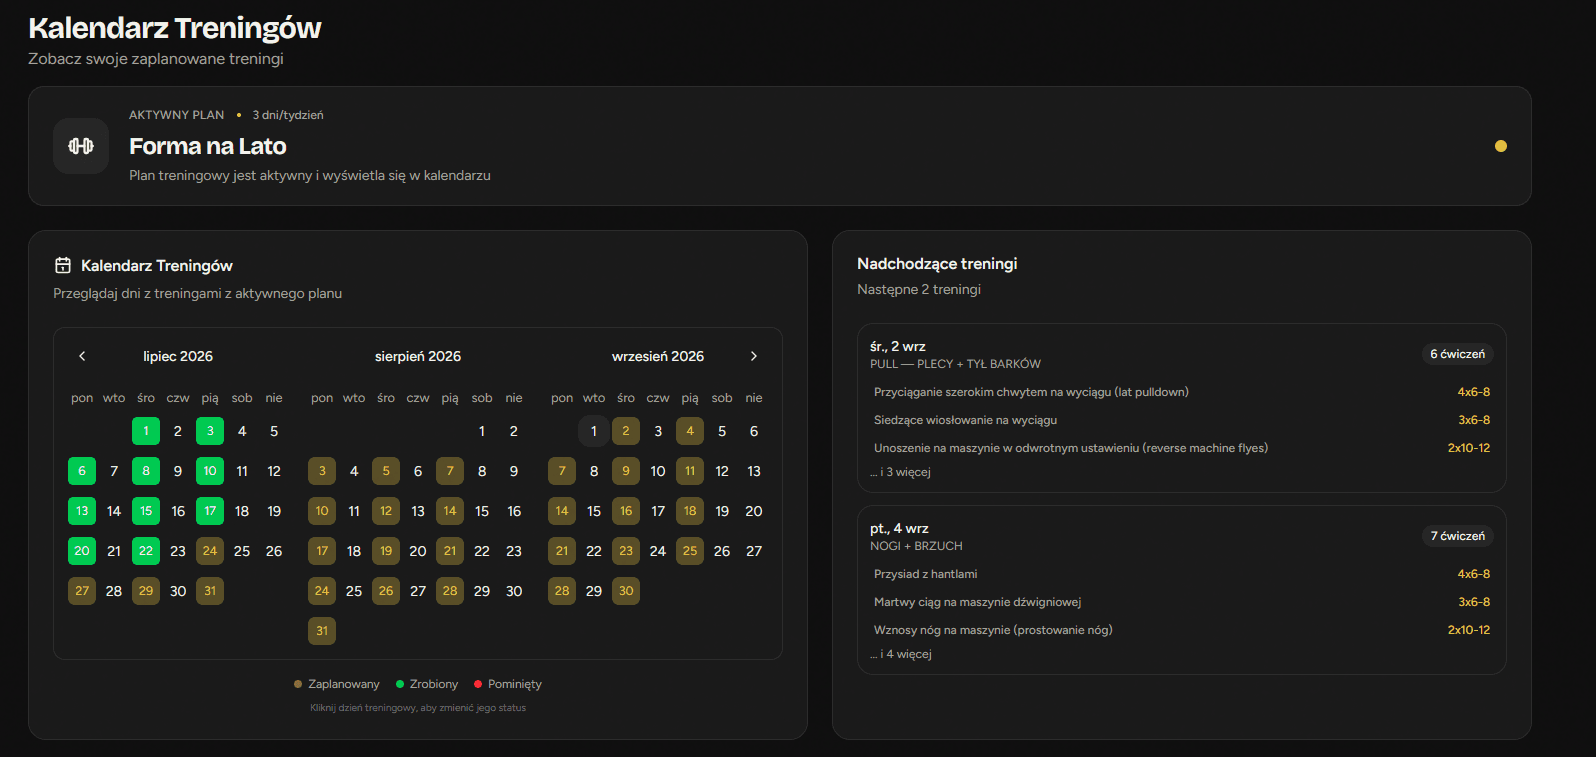The image size is (1596, 757).
Task: Click the calendar icon beside Kalendarz Treningów heading
Action: click(x=63, y=265)
